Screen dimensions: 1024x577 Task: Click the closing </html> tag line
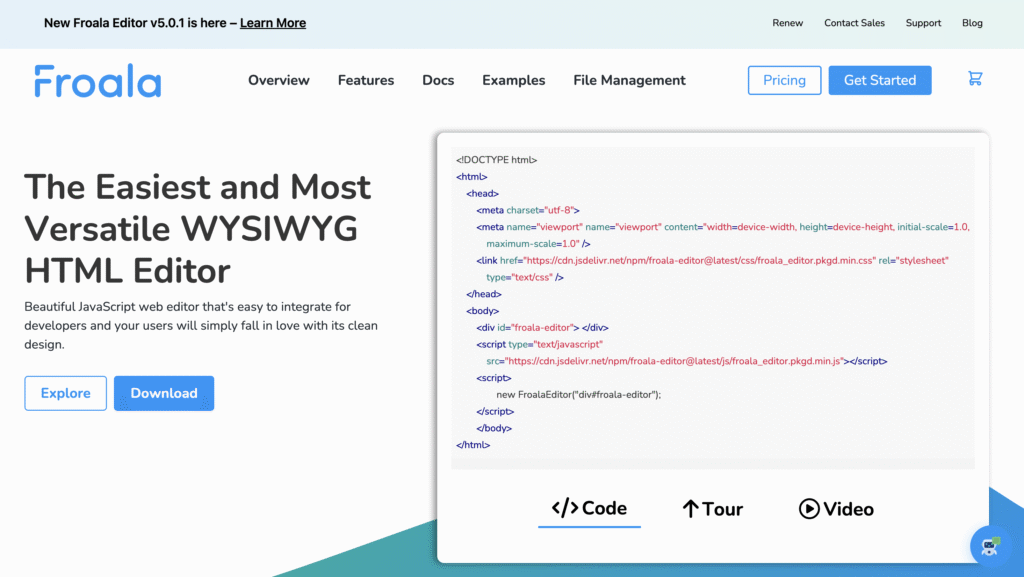(473, 445)
